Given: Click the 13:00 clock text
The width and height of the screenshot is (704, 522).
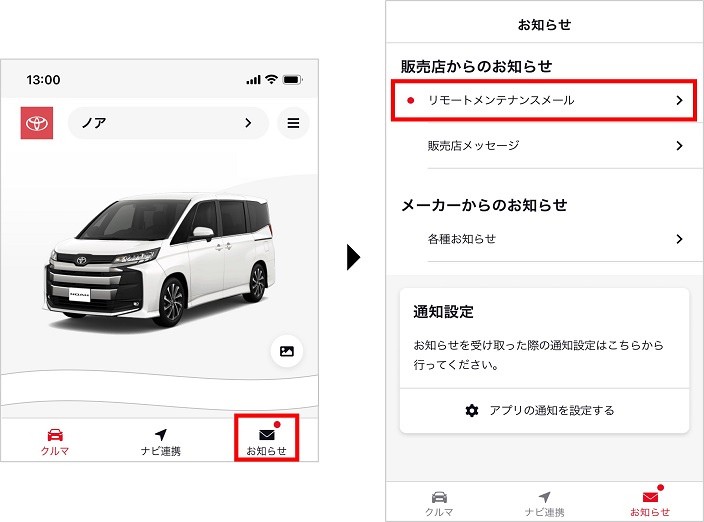Looking at the screenshot, I should click(x=43, y=80).
